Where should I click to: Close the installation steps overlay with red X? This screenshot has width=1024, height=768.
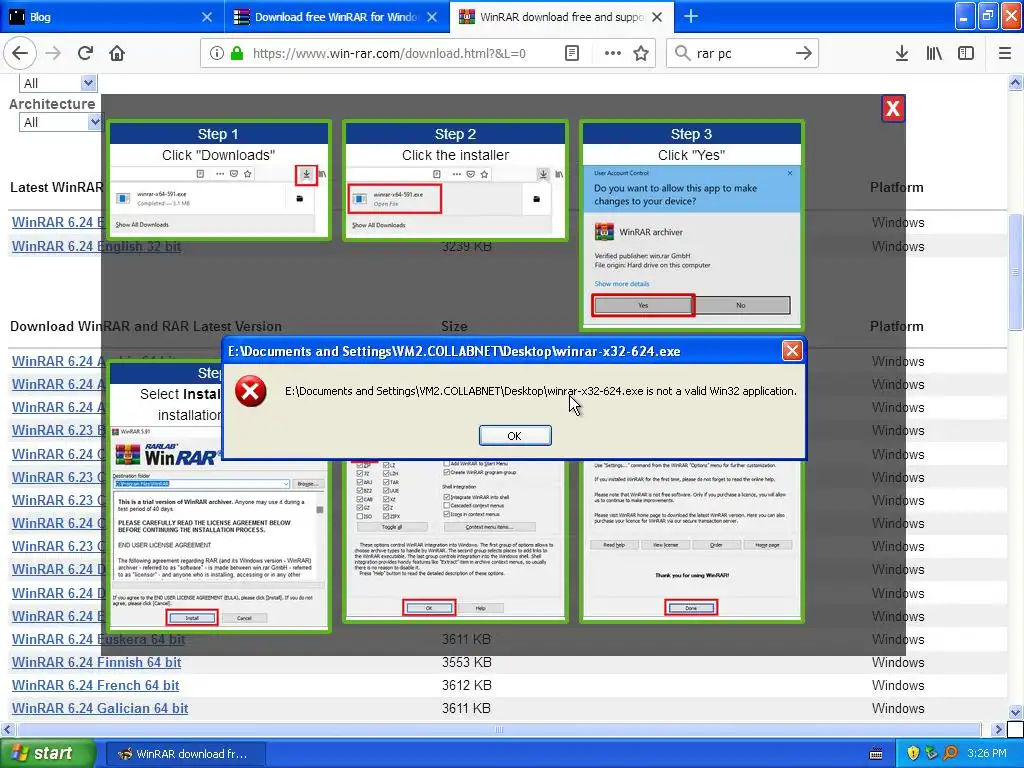pos(892,108)
